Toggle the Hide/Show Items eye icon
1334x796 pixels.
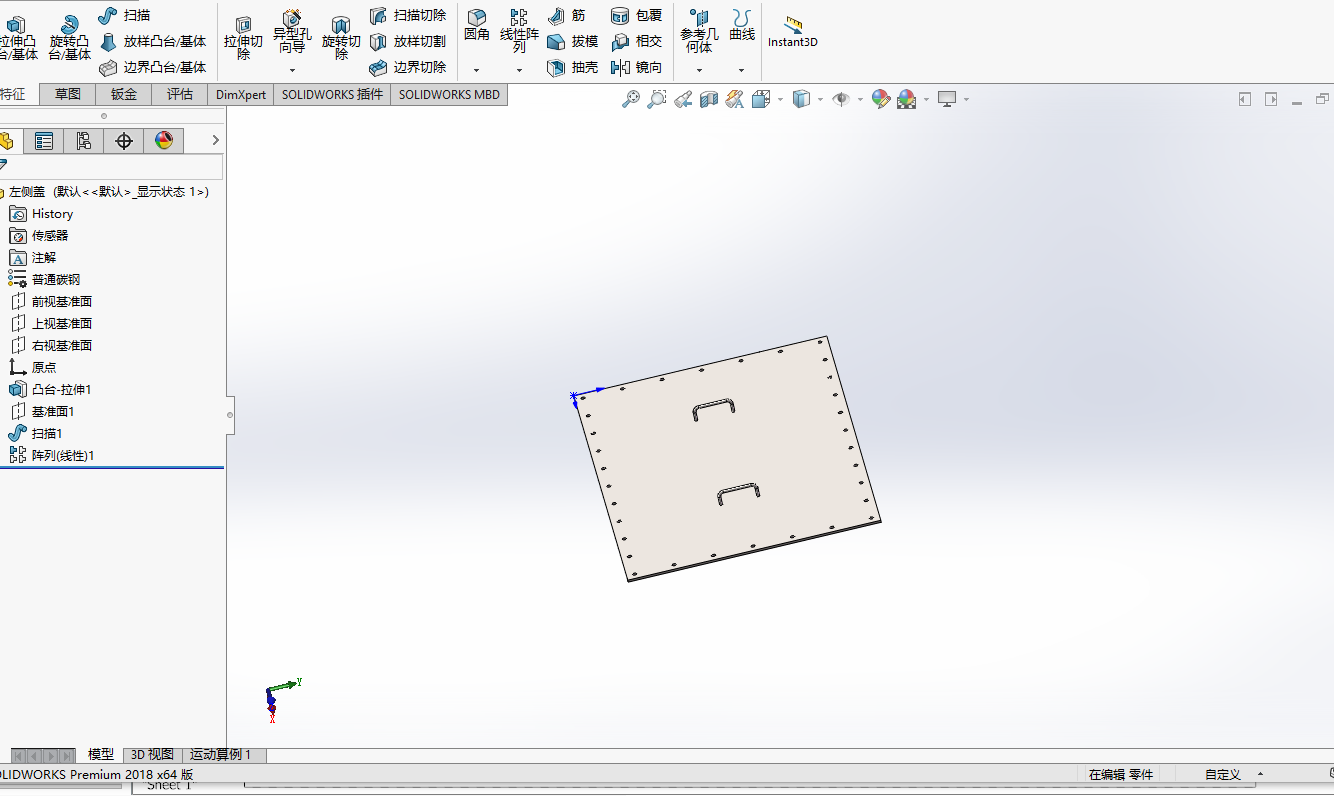coord(841,99)
